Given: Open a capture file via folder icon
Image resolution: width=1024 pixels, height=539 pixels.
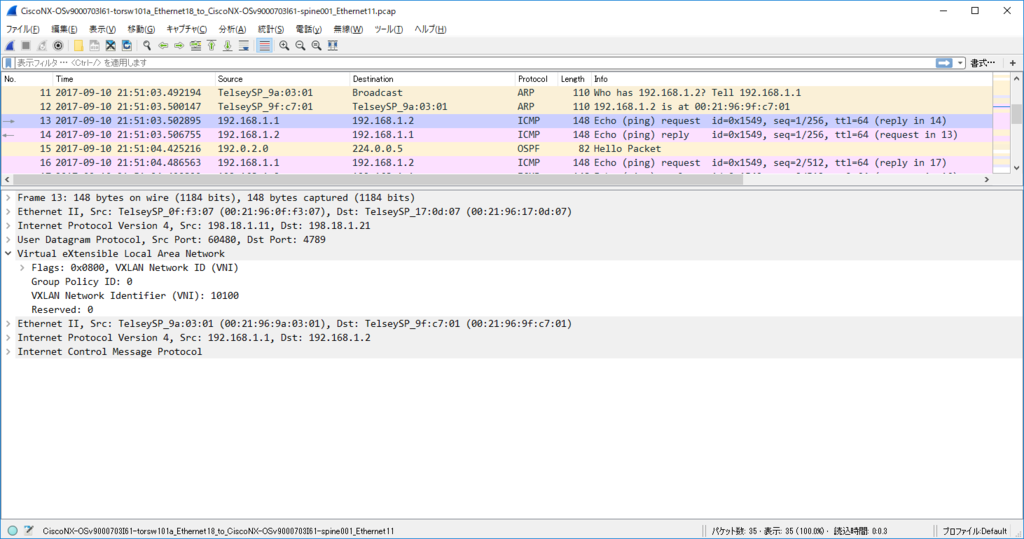Looking at the screenshot, I should click(x=78, y=46).
